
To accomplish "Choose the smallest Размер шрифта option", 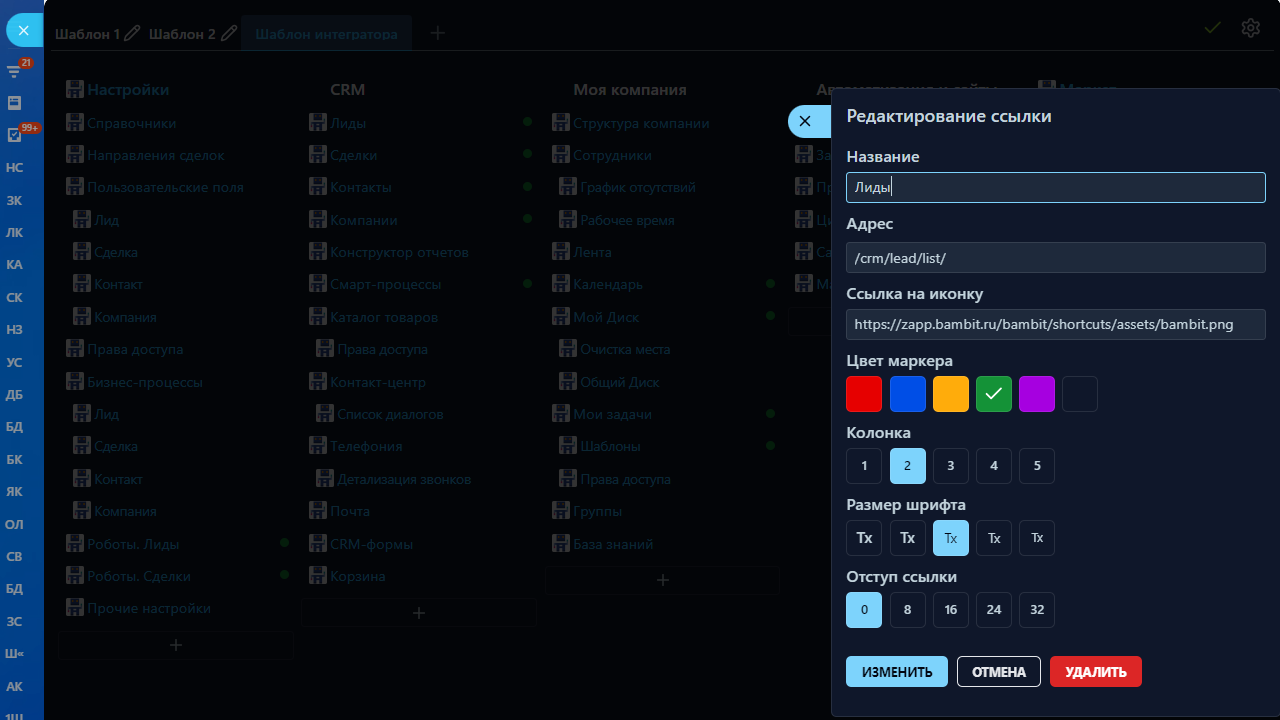I will (1037, 538).
